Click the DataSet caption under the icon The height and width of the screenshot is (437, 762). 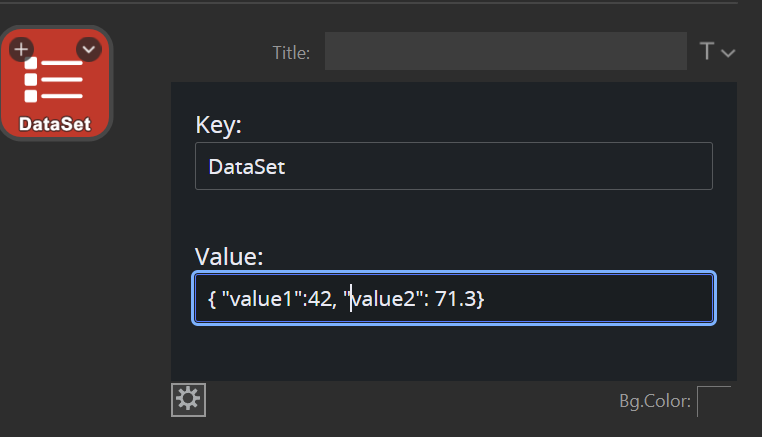(x=55, y=125)
